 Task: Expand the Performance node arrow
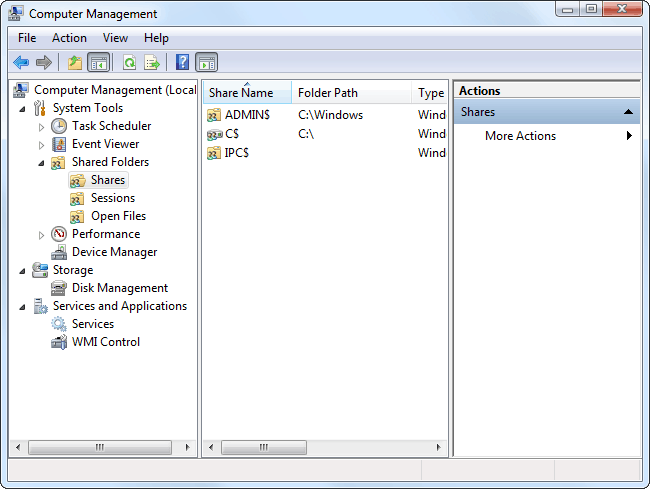(x=41, y=234)
